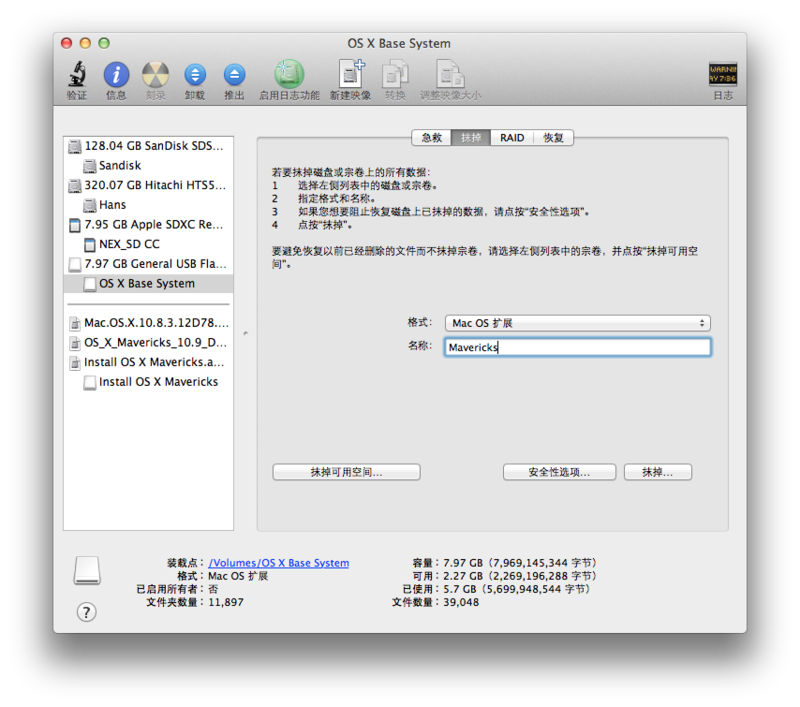Open the 日志 (Log) icon
The height and width of the screenshot is (707, 800).
pos(722,74)
